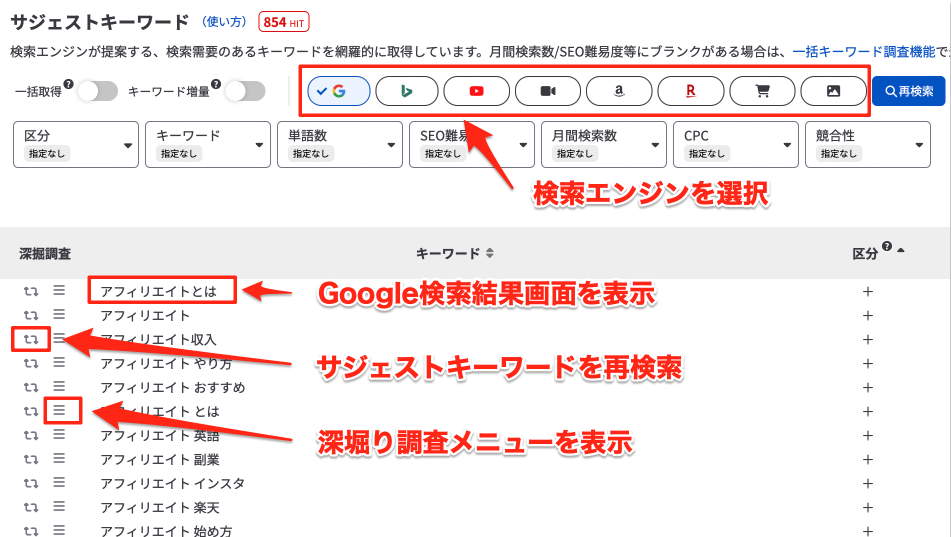The height and width of the screenshot is (537, 951).
Task: Click the アフィリエイトとは keyword
Action: click(160, 291)
